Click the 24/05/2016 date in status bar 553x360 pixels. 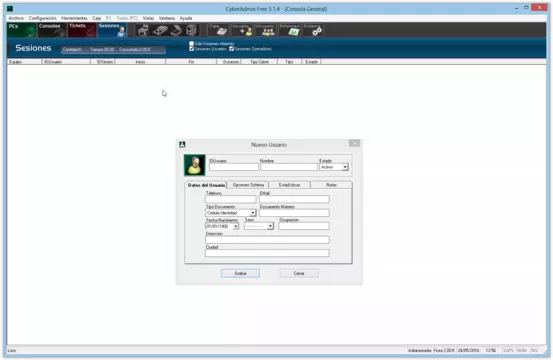[x=468, y=350]
